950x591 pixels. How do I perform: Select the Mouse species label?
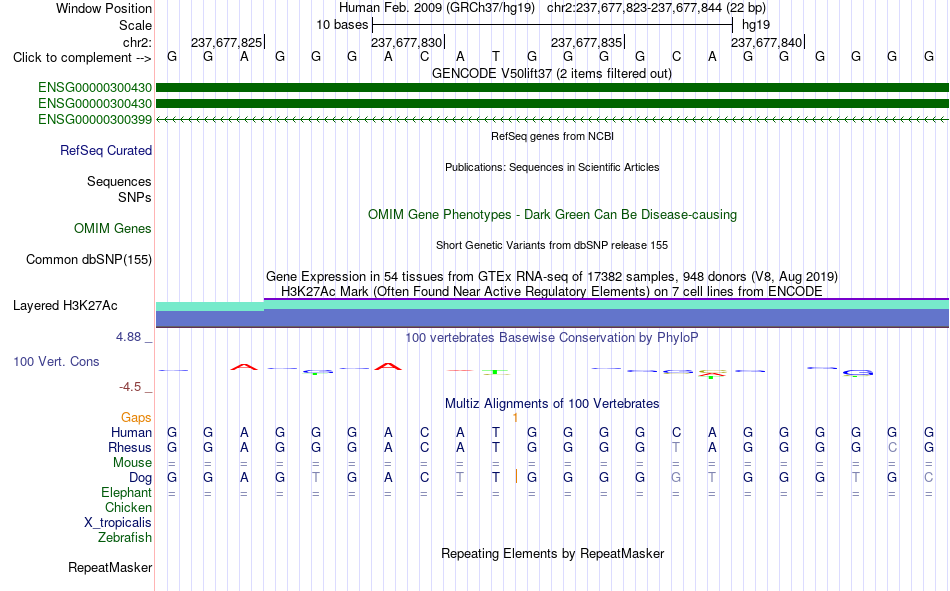pos(132,462)
